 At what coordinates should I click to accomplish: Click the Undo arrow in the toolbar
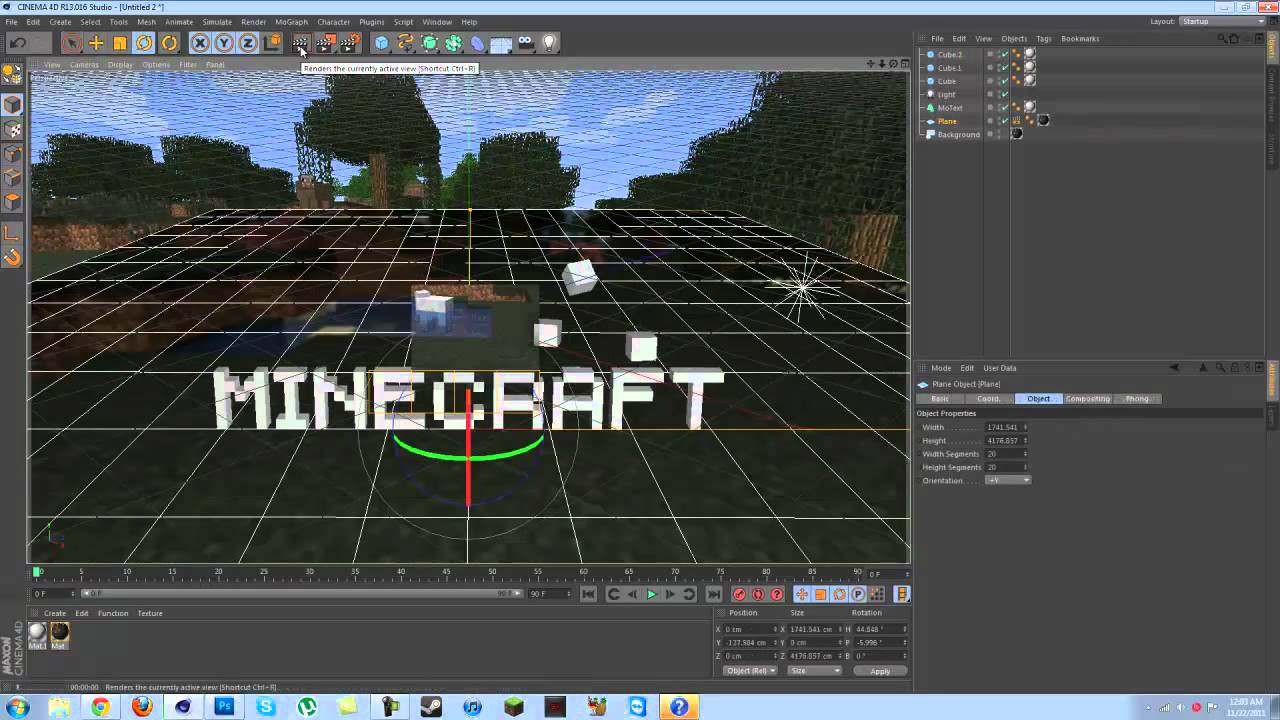tap(17, 43)
